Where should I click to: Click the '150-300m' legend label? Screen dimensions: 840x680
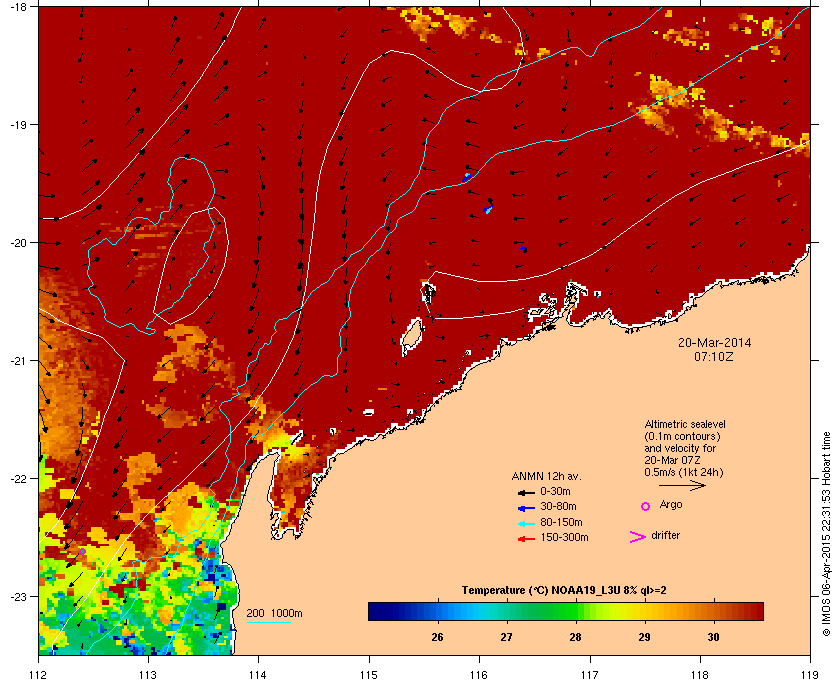[x=564, y=537]
